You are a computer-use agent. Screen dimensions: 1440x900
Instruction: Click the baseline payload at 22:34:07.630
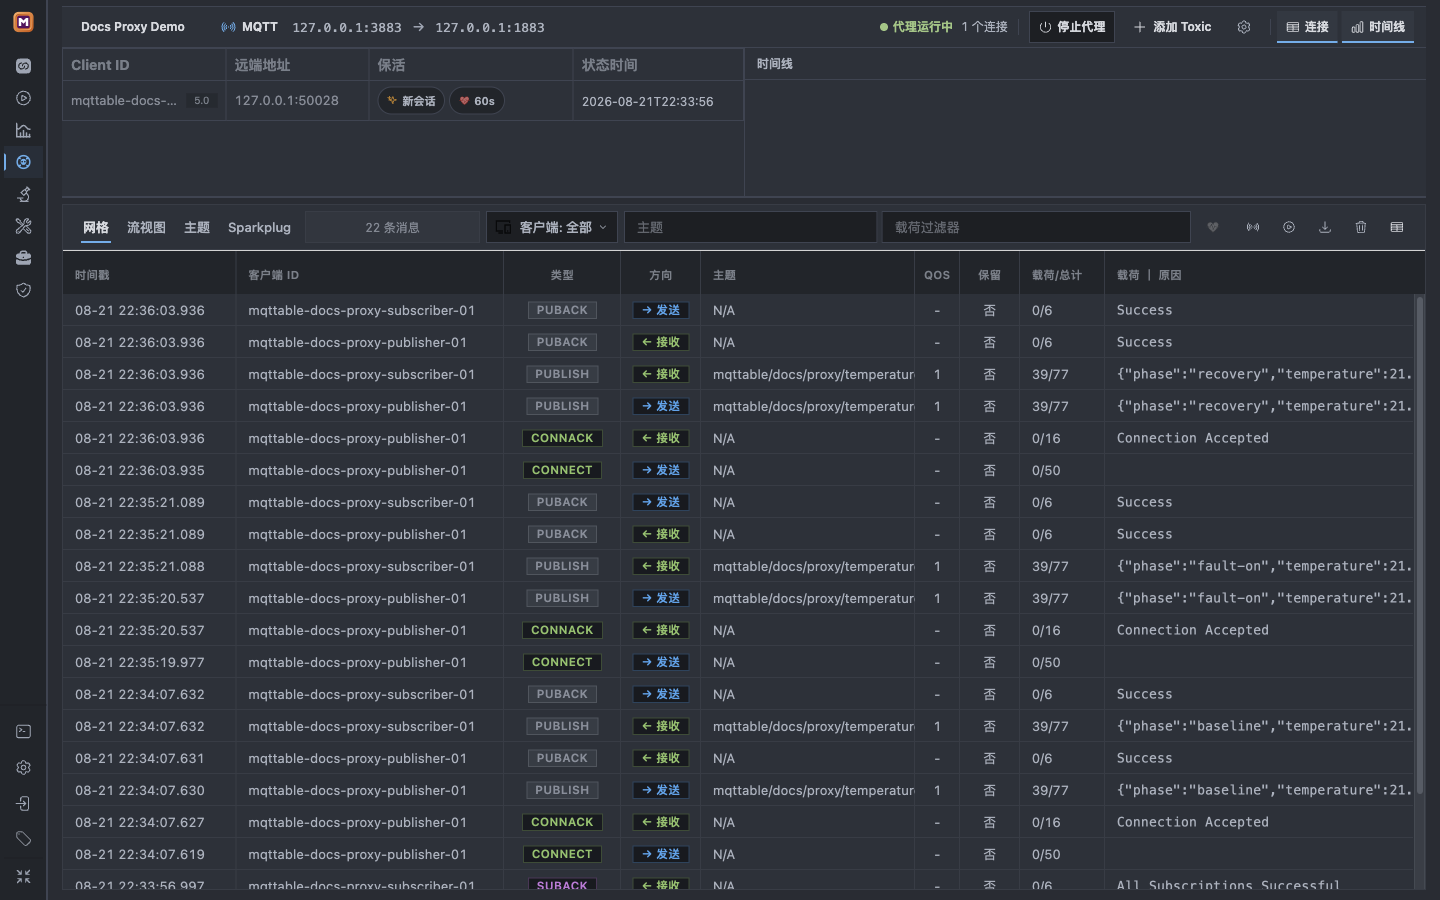(x=1264, y=790)
